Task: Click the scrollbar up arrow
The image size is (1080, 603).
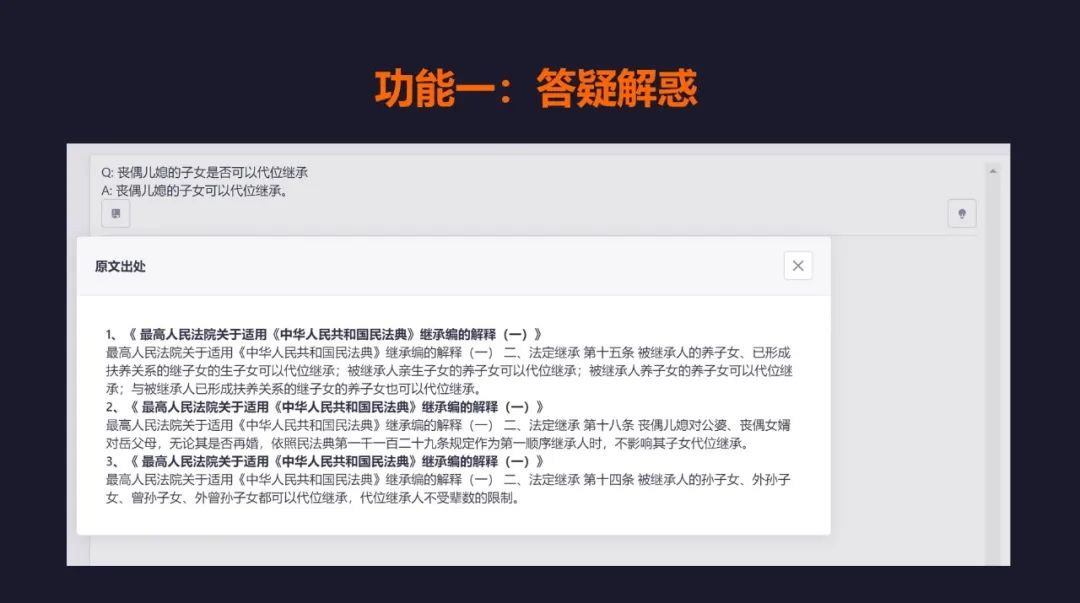Action: tap(993, 171)
